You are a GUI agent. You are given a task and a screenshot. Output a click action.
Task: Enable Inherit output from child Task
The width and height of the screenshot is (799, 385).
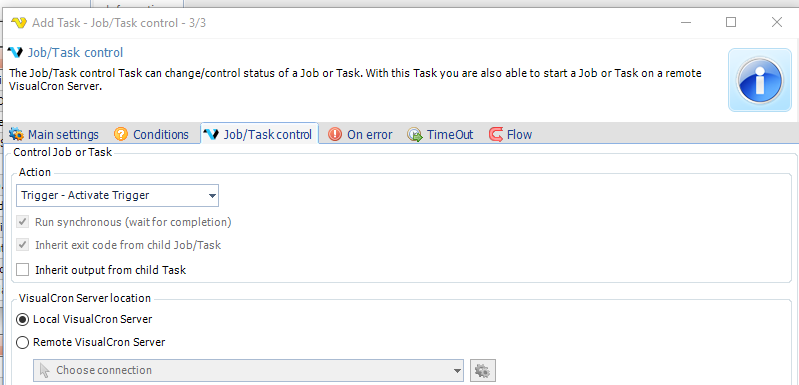click(x=22, y=269)
